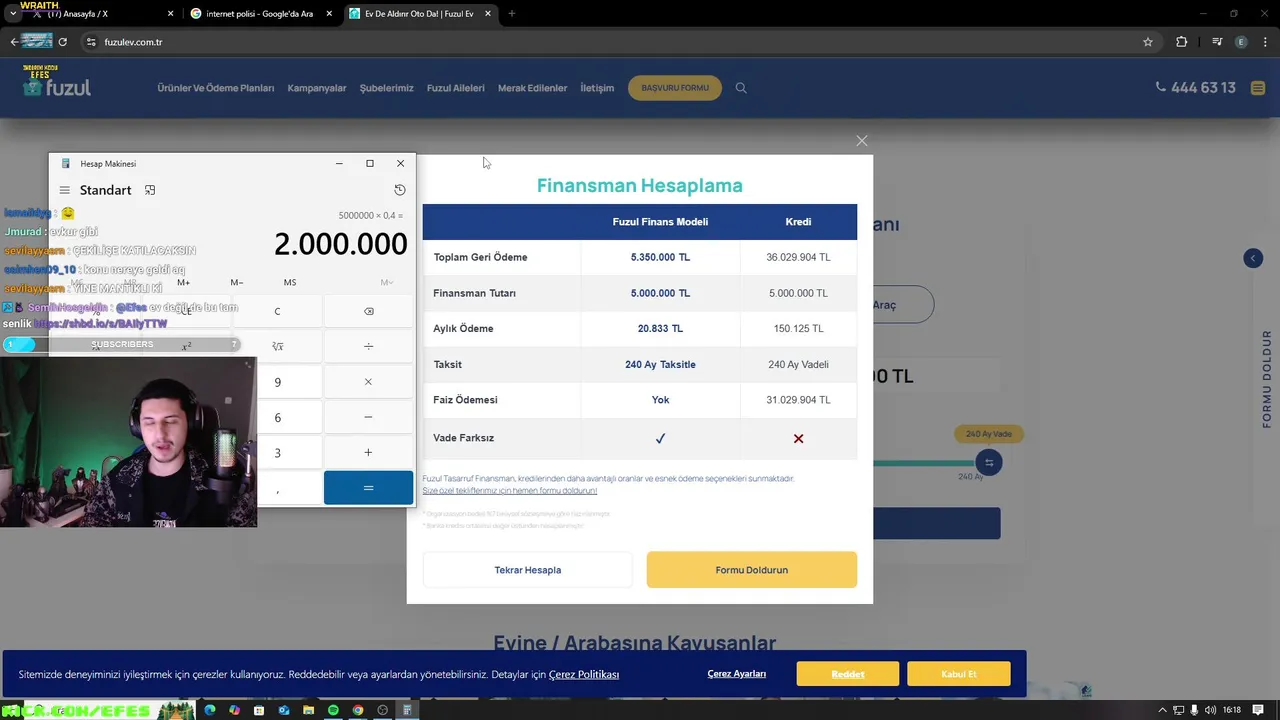Open Çerez Ayarları cookie settings
This screenshot has width=1280, height=720.
click(737, 674)
